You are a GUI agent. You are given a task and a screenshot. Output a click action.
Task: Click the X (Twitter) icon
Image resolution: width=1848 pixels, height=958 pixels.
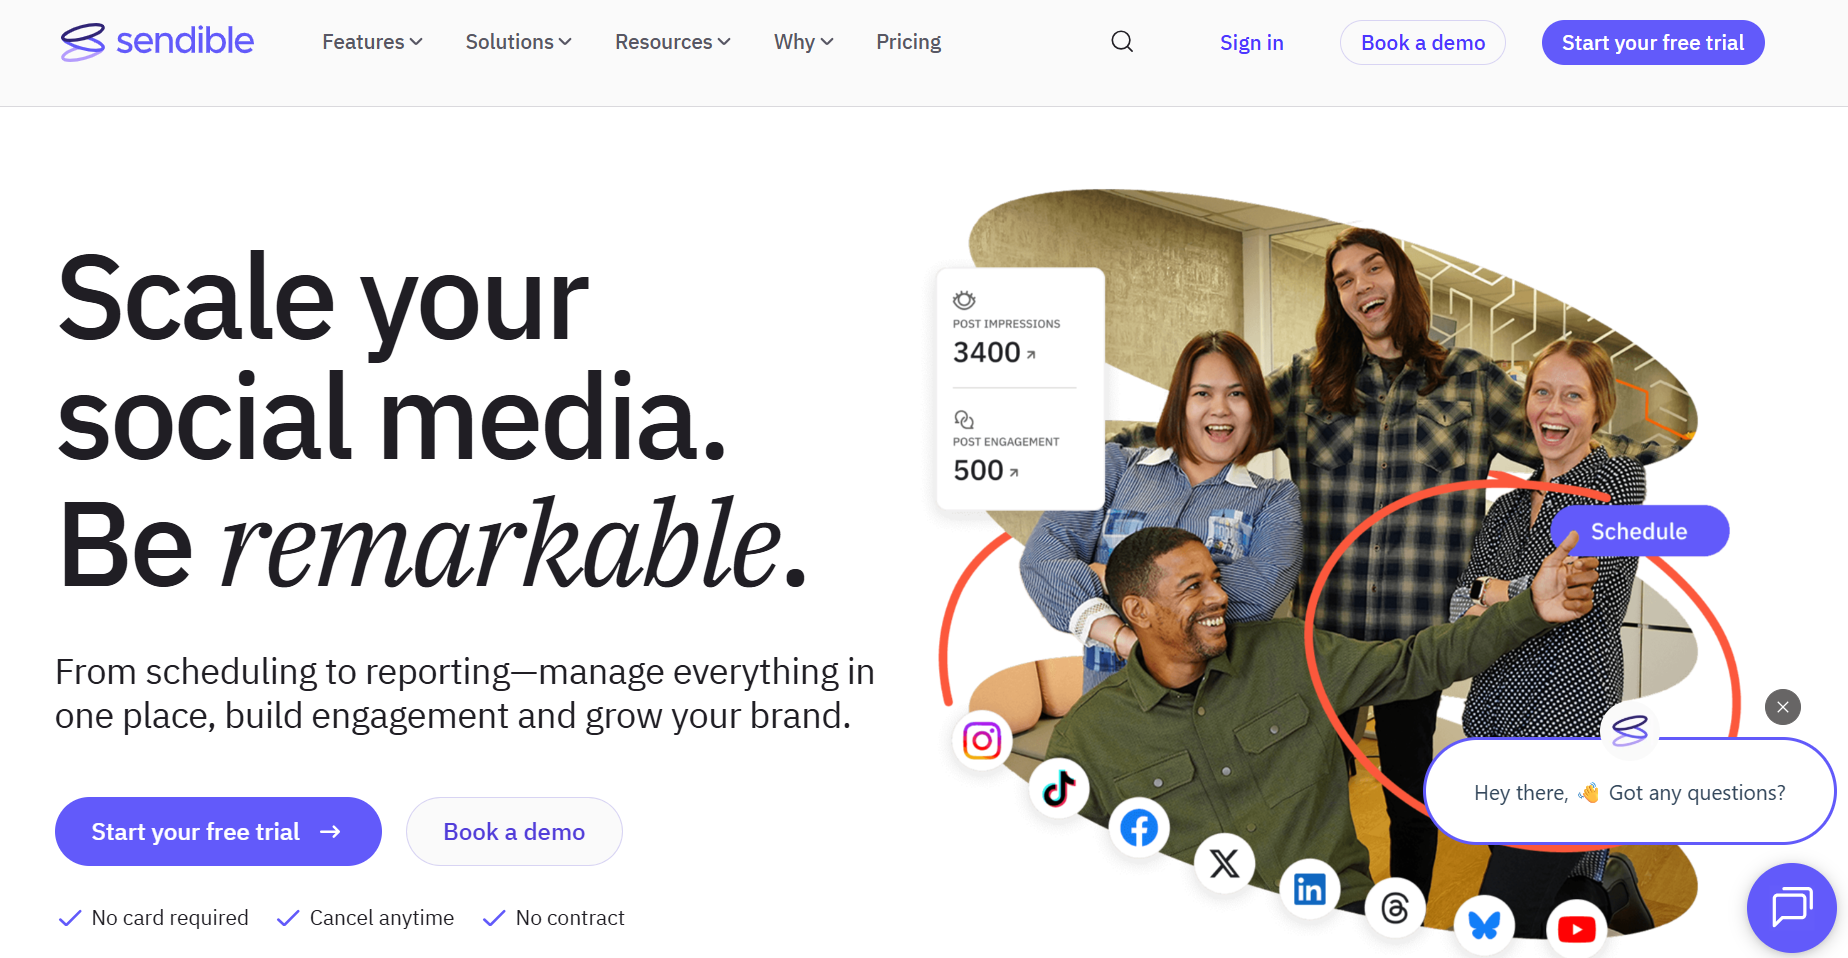(x=1224, y=863)
